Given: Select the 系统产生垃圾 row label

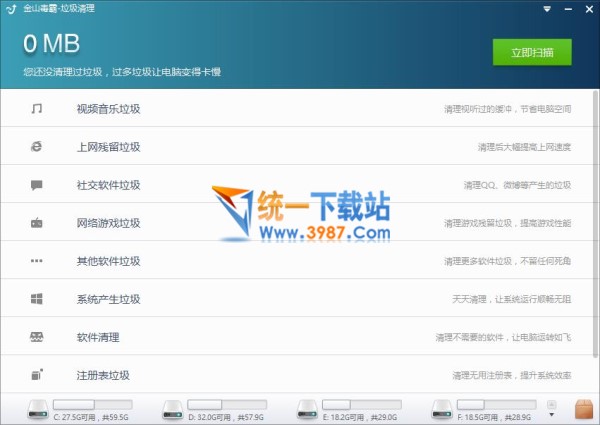Looking at the screenshot, I should [108, 299].
